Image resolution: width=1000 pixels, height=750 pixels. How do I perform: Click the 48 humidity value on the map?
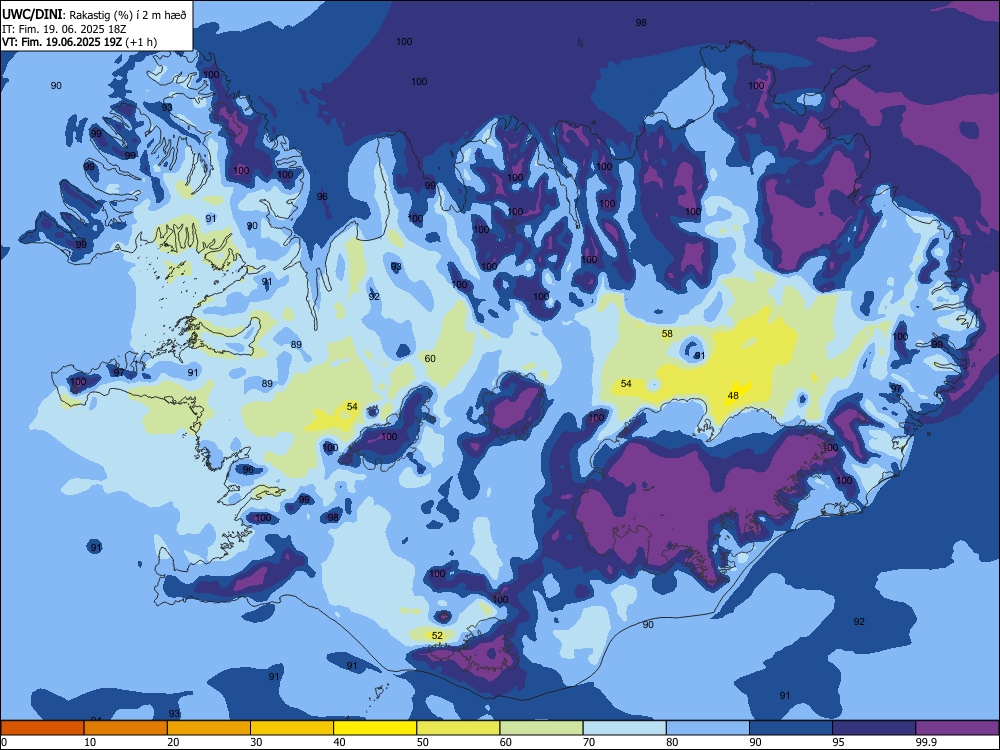733,395
